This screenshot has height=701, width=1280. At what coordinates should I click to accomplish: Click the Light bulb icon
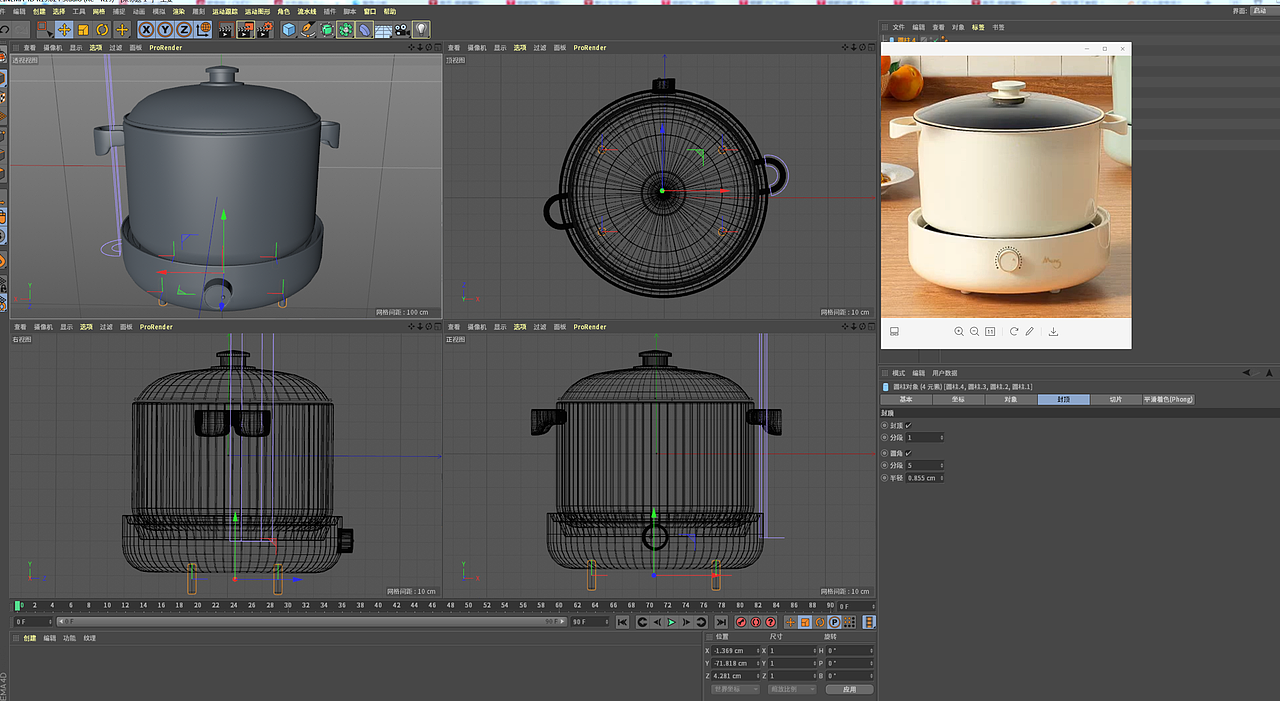pos(421,30)
